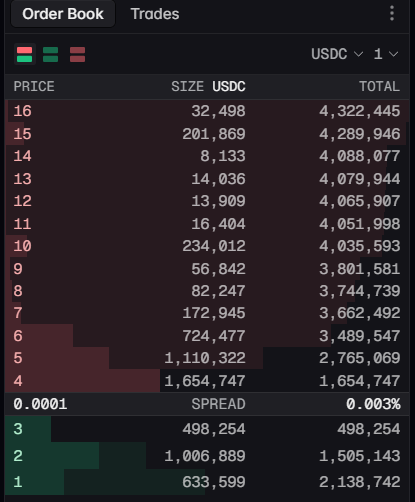
Task: Click ask size 16,404
Action: coord(218,224)
